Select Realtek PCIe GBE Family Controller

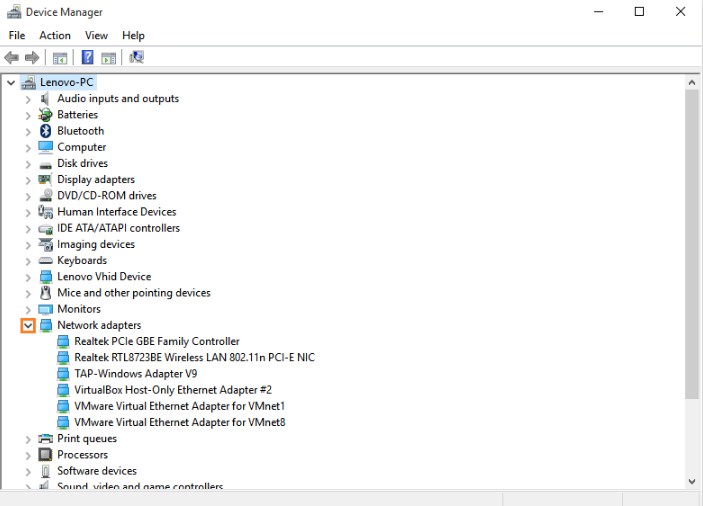click(157, 342)
